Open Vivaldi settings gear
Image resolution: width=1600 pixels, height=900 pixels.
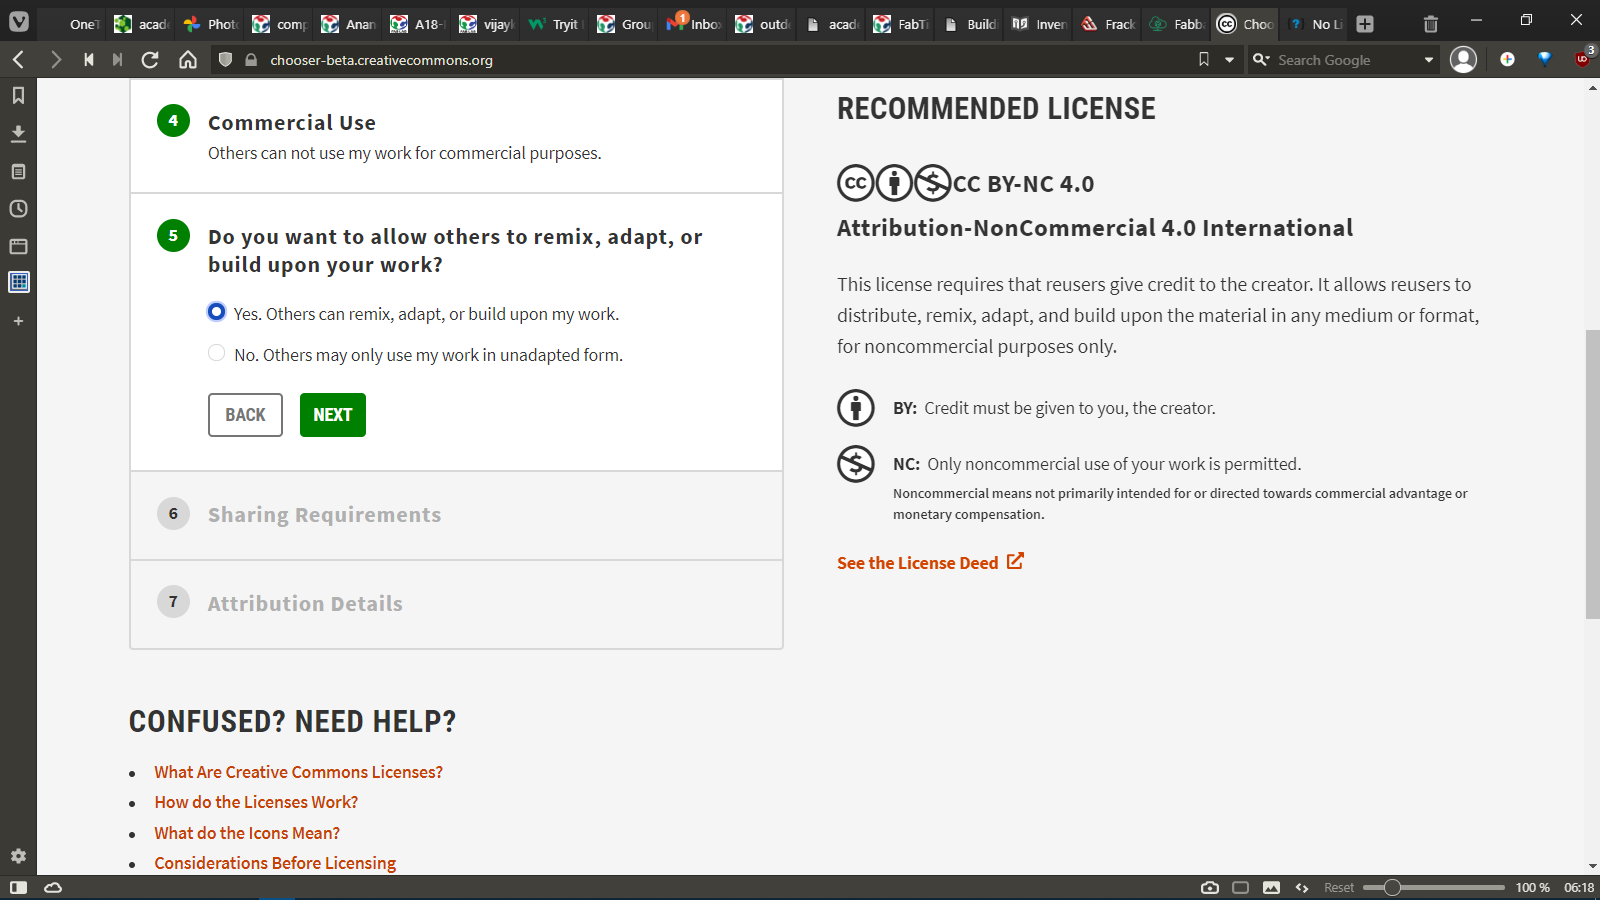pyautogui.click(x=18, y=856)
